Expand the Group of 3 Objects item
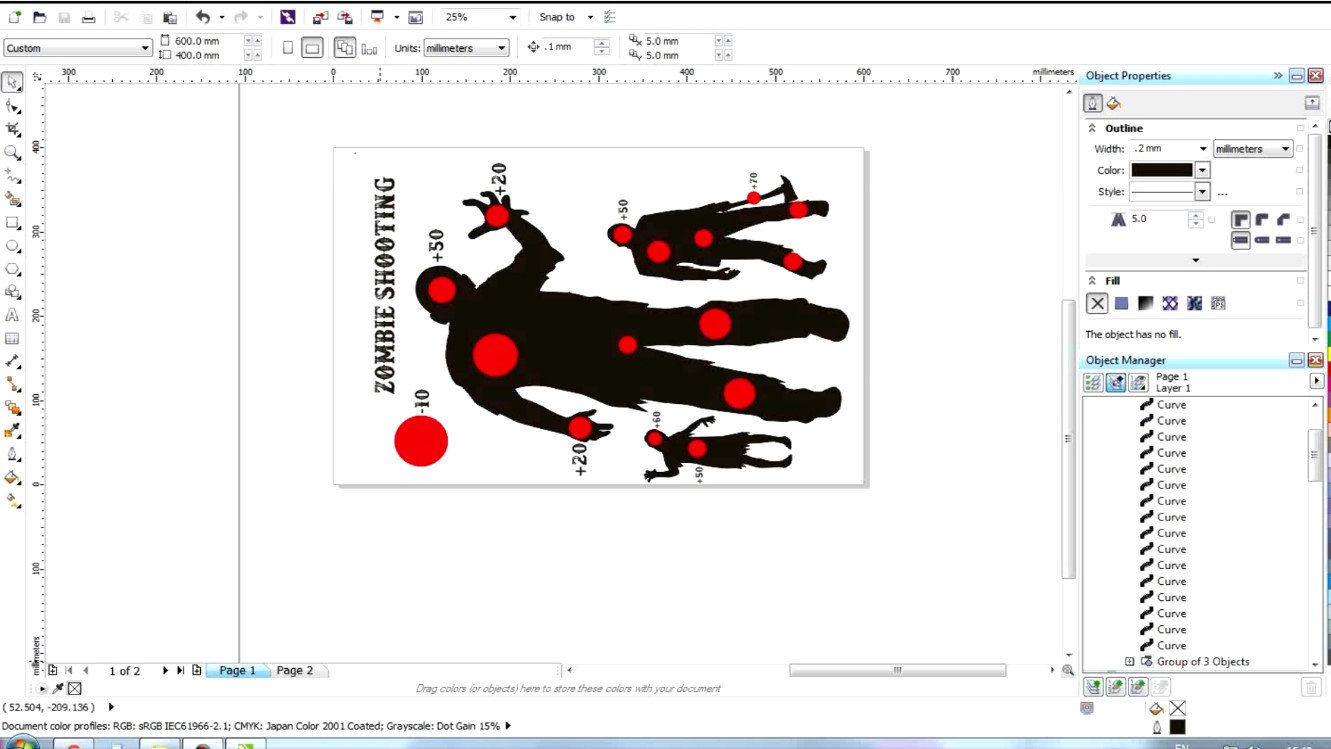1331x749 pixels. [1130, 662]
